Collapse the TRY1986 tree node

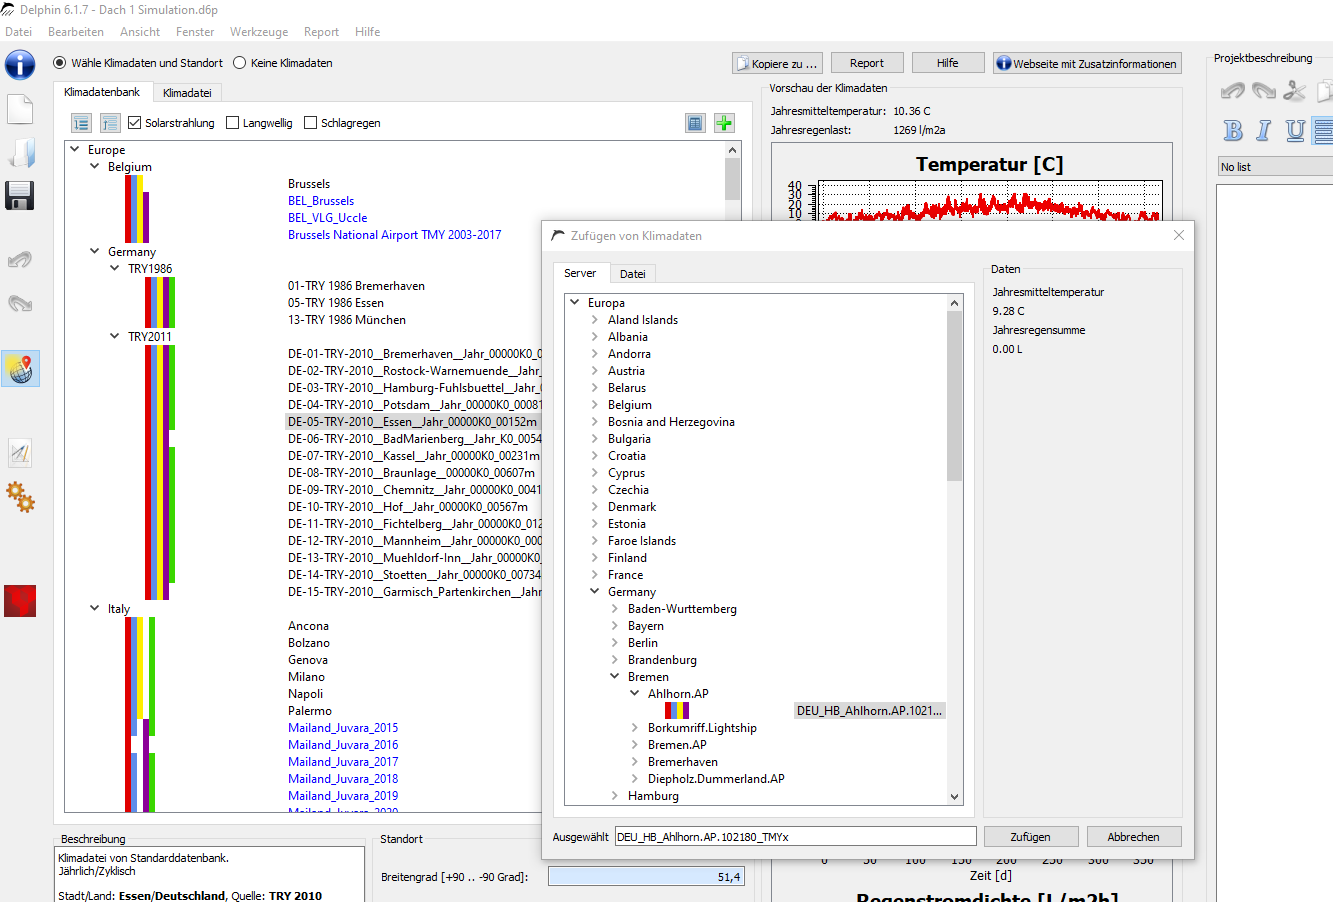pyautogui.click(x=115, y=269)
